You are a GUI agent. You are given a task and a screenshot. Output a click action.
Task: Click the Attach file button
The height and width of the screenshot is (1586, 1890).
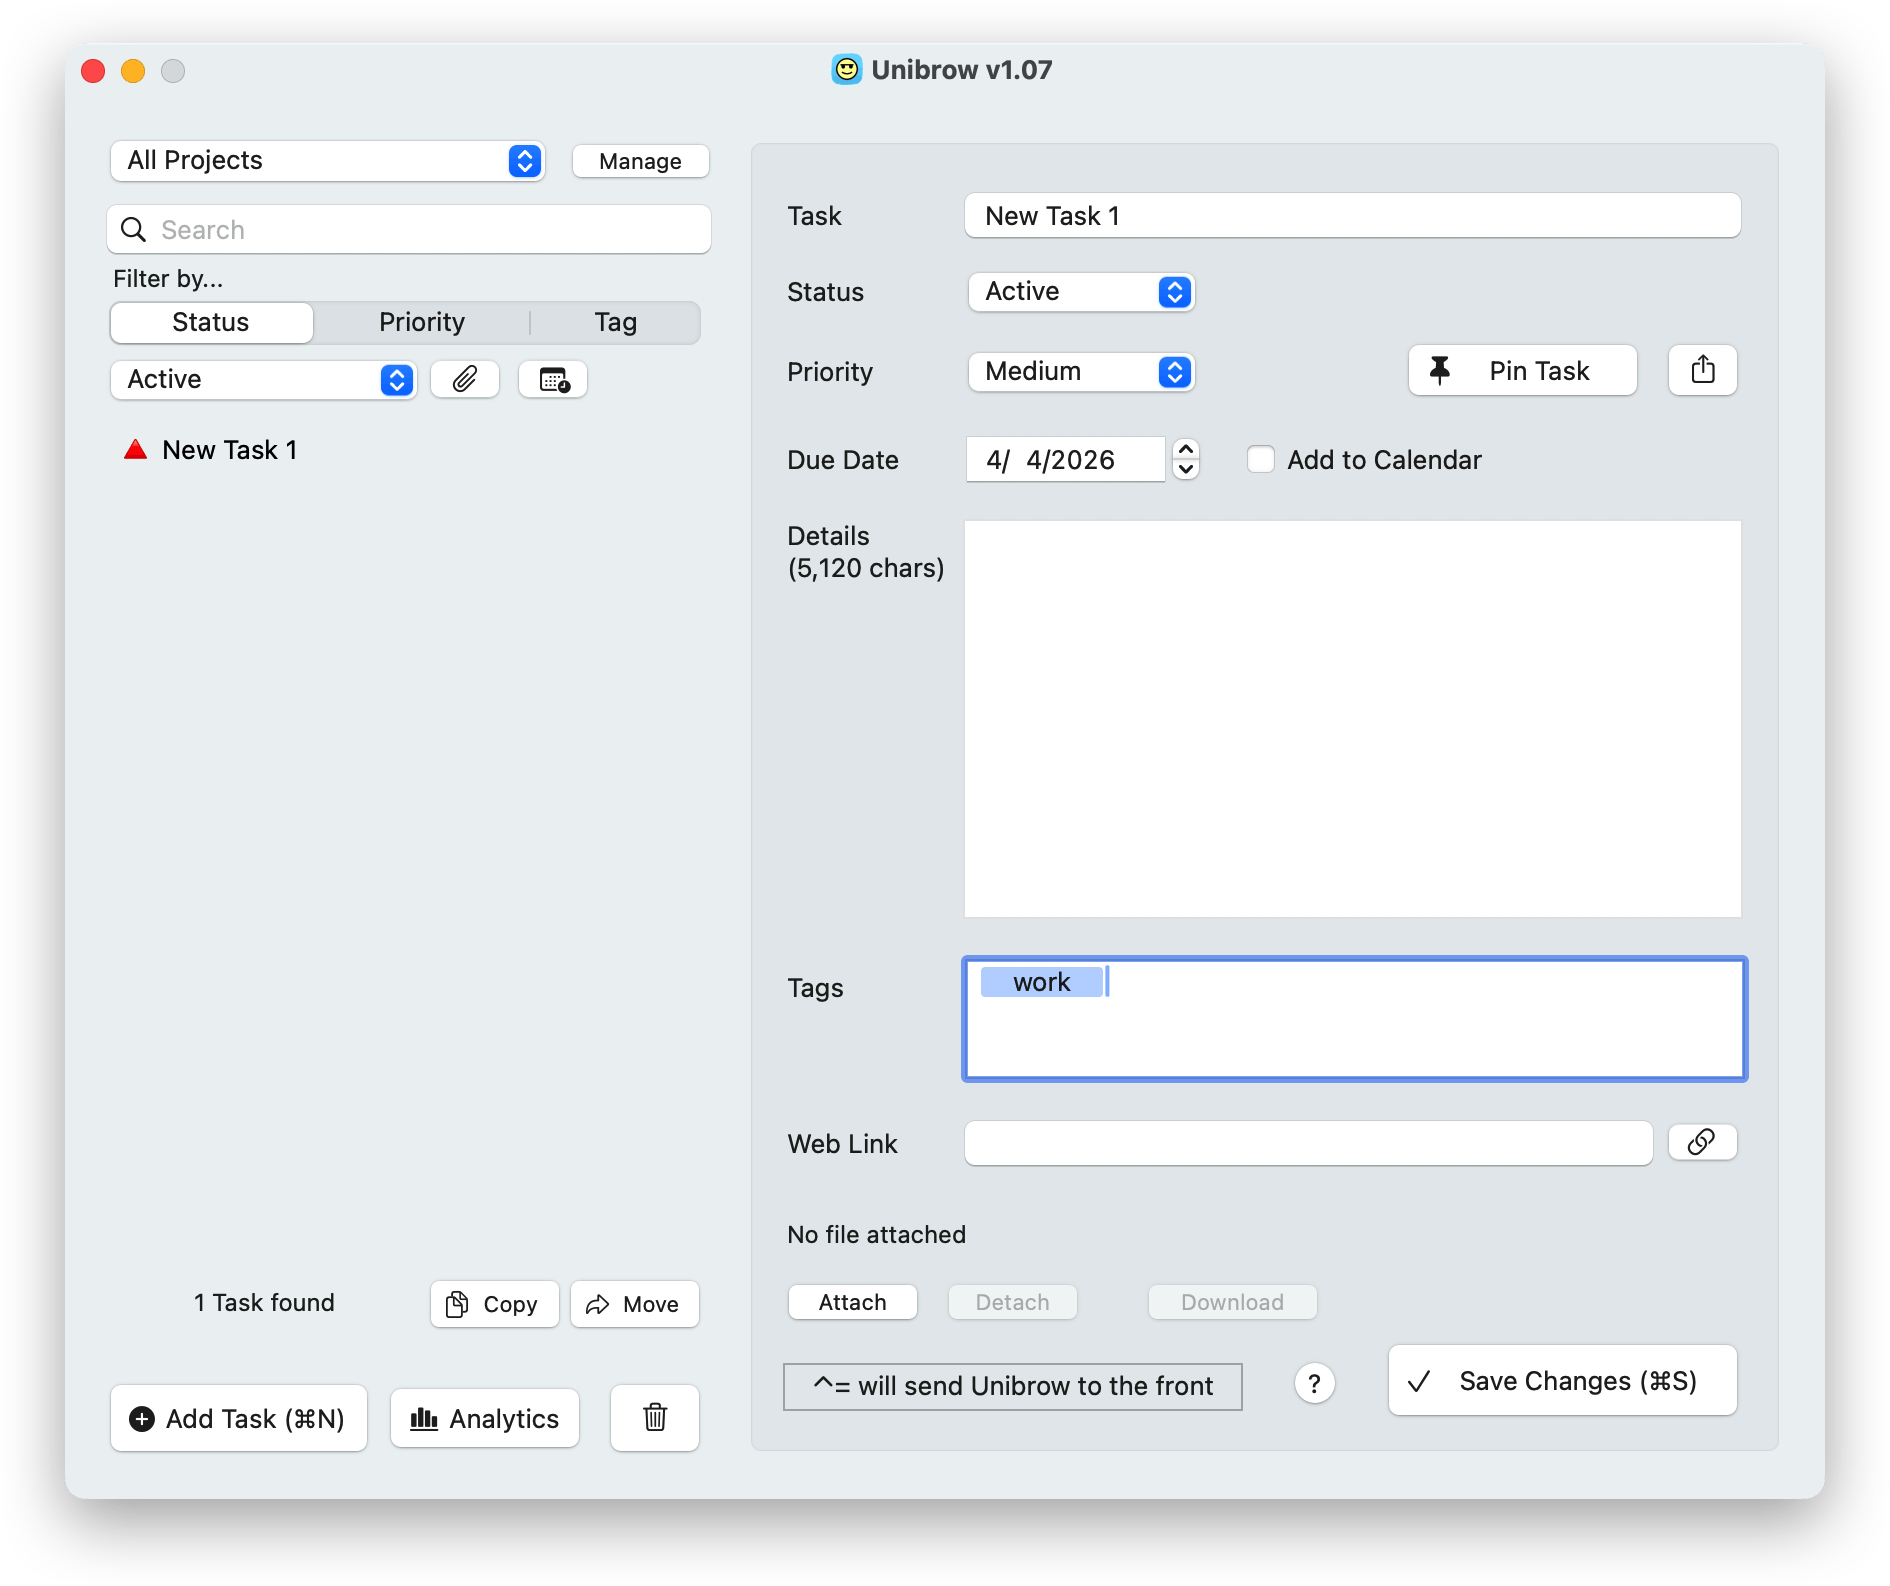[x=852, y=1302]
